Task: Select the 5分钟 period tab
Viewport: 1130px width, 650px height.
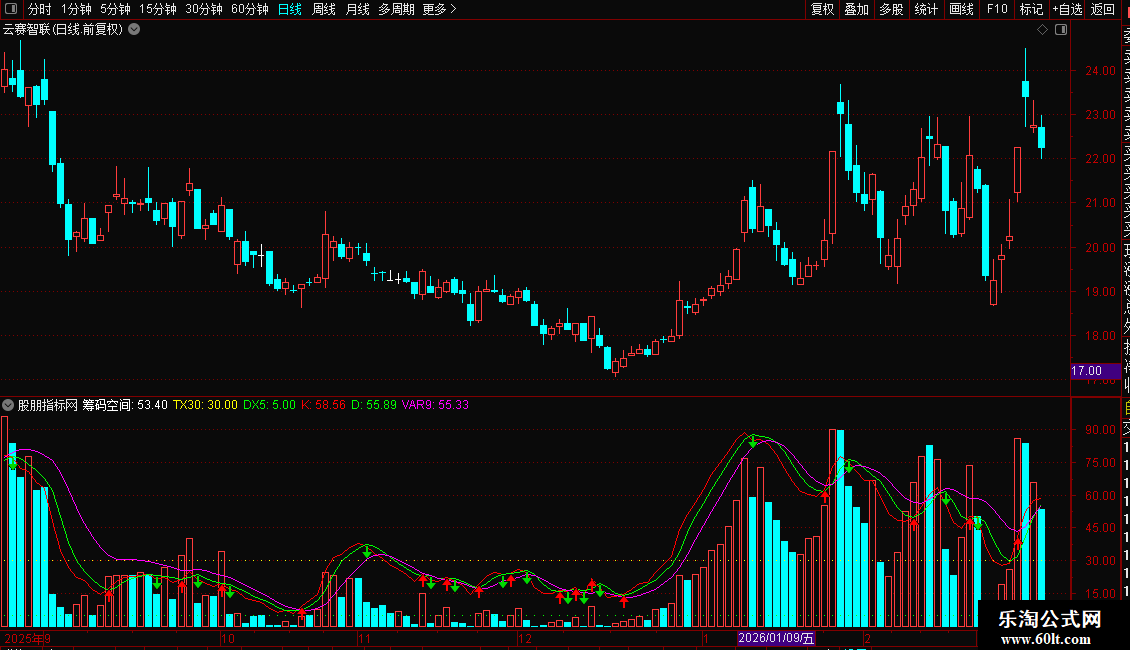Action: [115, 9]
